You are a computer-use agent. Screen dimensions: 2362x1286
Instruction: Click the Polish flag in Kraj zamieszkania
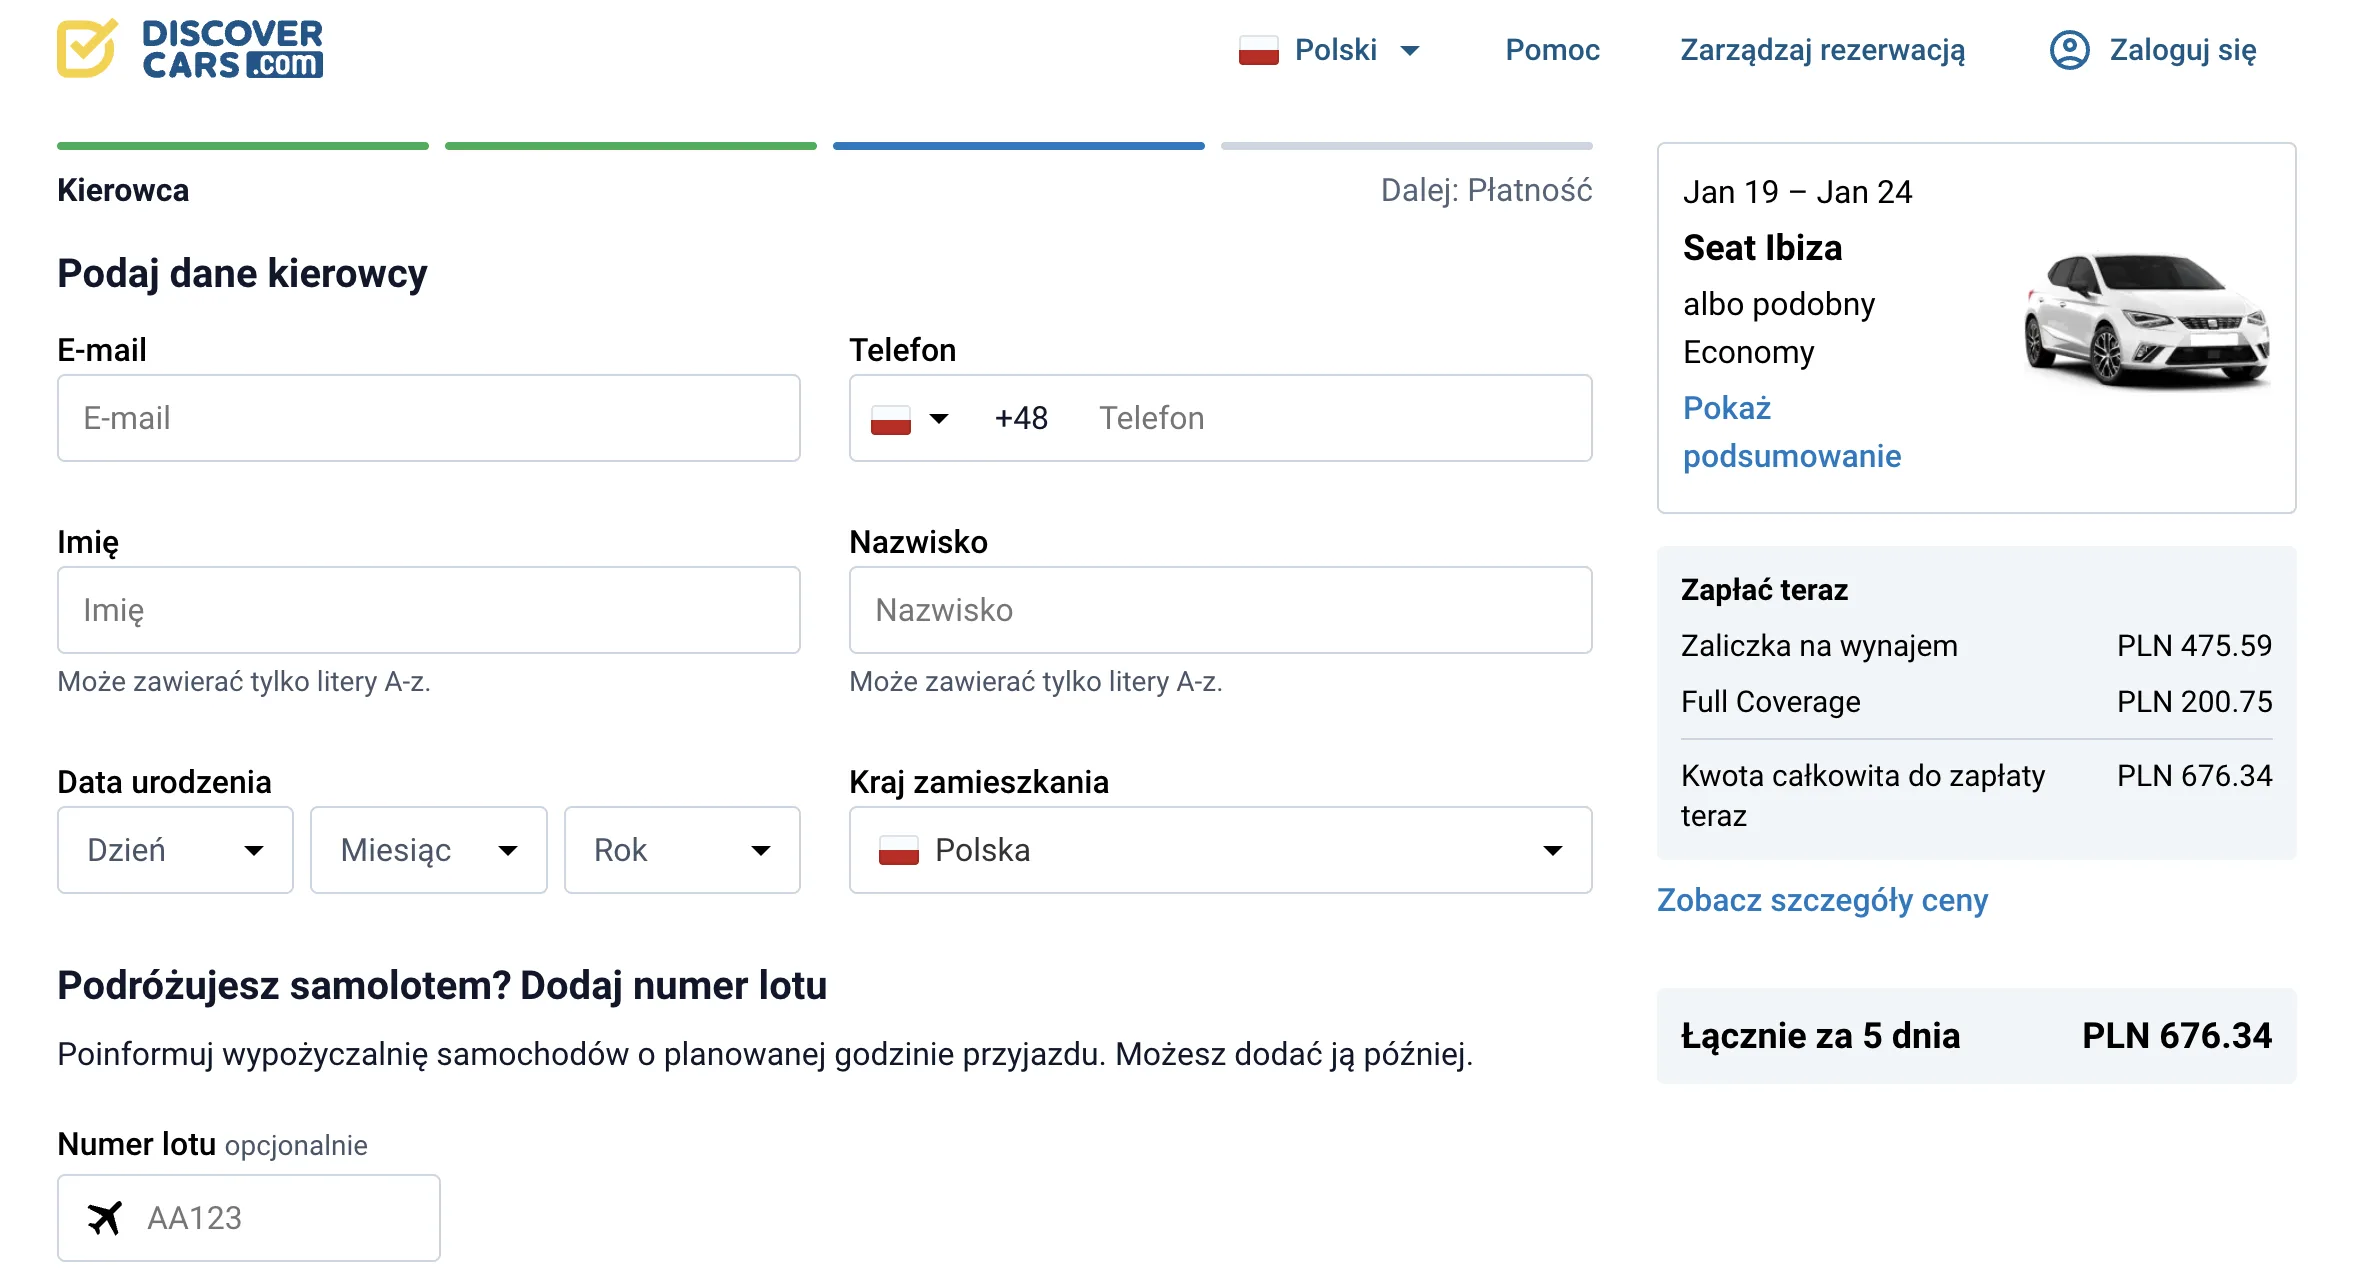pos(897,850)
